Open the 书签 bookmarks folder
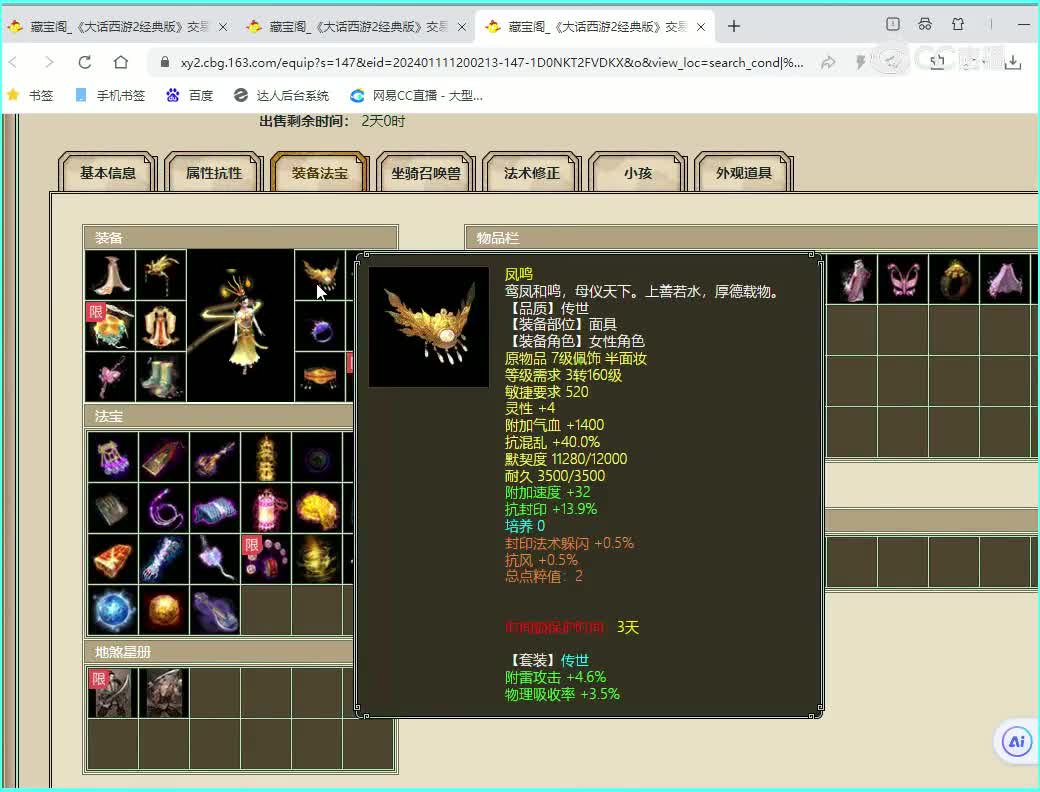Screen dimensions: 1040x792 click(x=30, y=96)
